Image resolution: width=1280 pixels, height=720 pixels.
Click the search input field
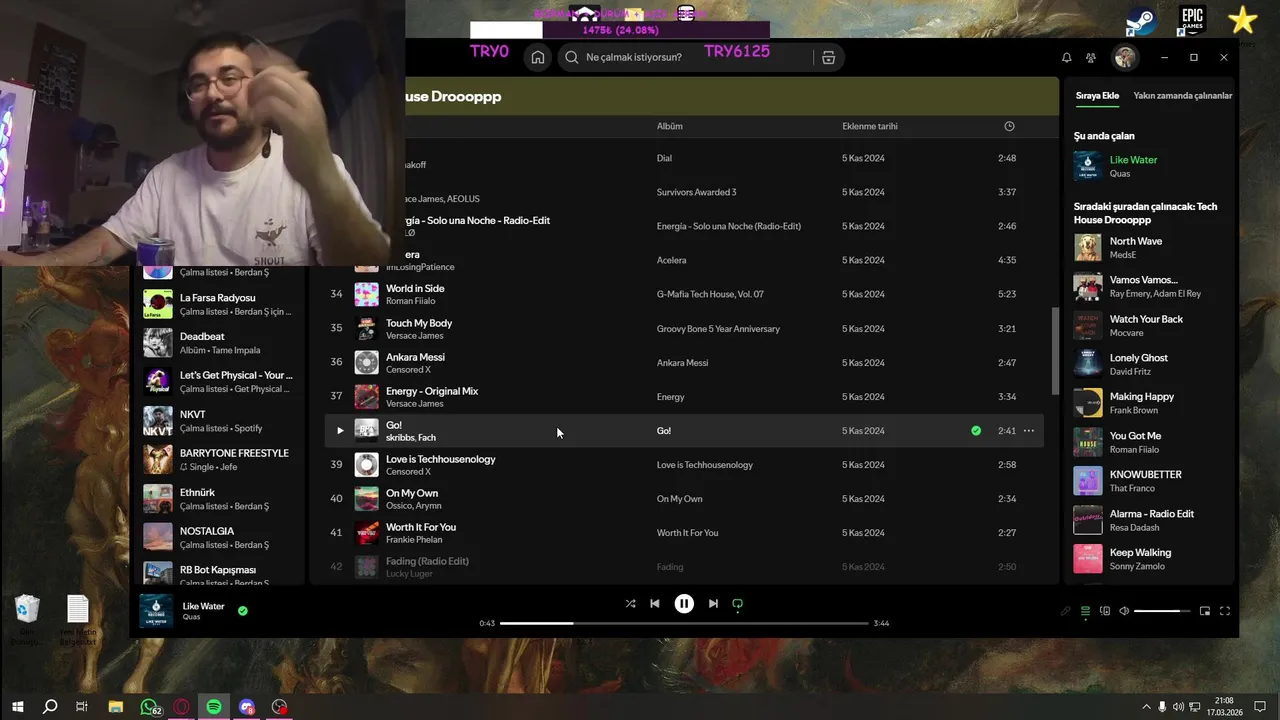[685, 57]
